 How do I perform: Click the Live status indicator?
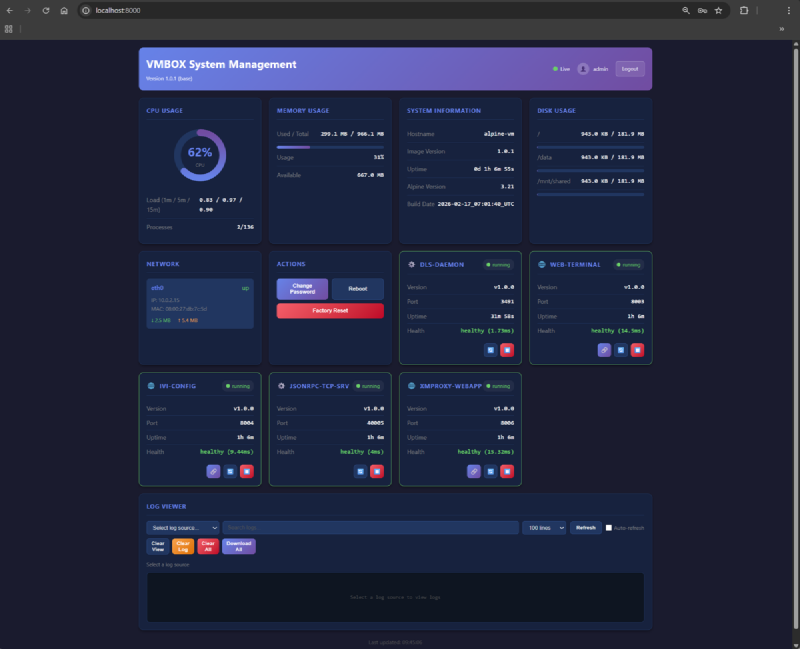[x=558, y=68]
